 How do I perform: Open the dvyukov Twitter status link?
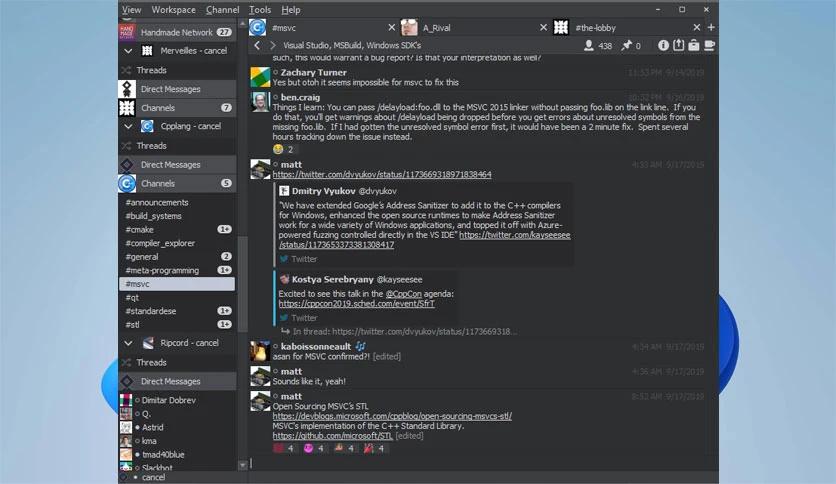coord(382,174)
